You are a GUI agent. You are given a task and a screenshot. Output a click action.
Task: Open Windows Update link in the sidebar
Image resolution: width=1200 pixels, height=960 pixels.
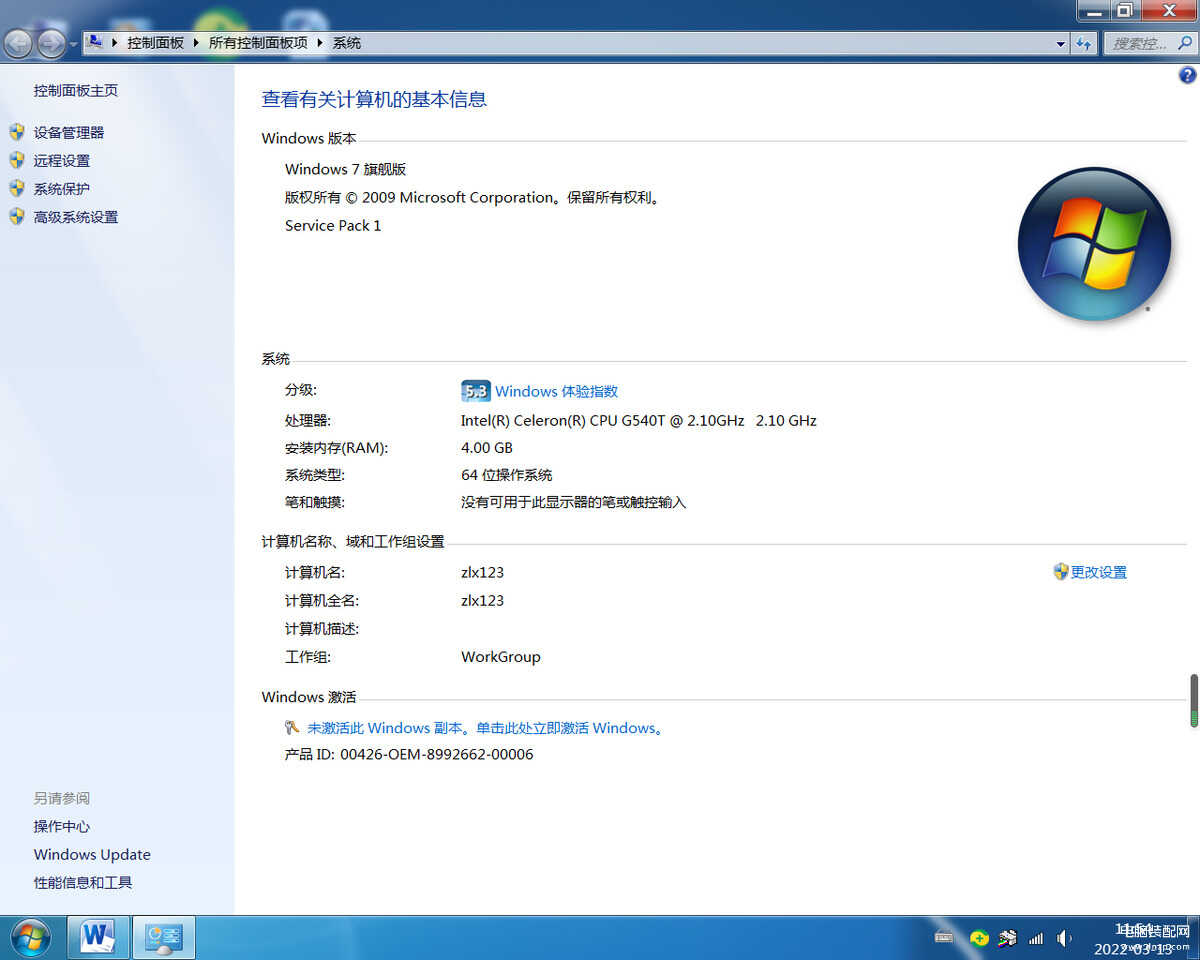coord(92,854)
